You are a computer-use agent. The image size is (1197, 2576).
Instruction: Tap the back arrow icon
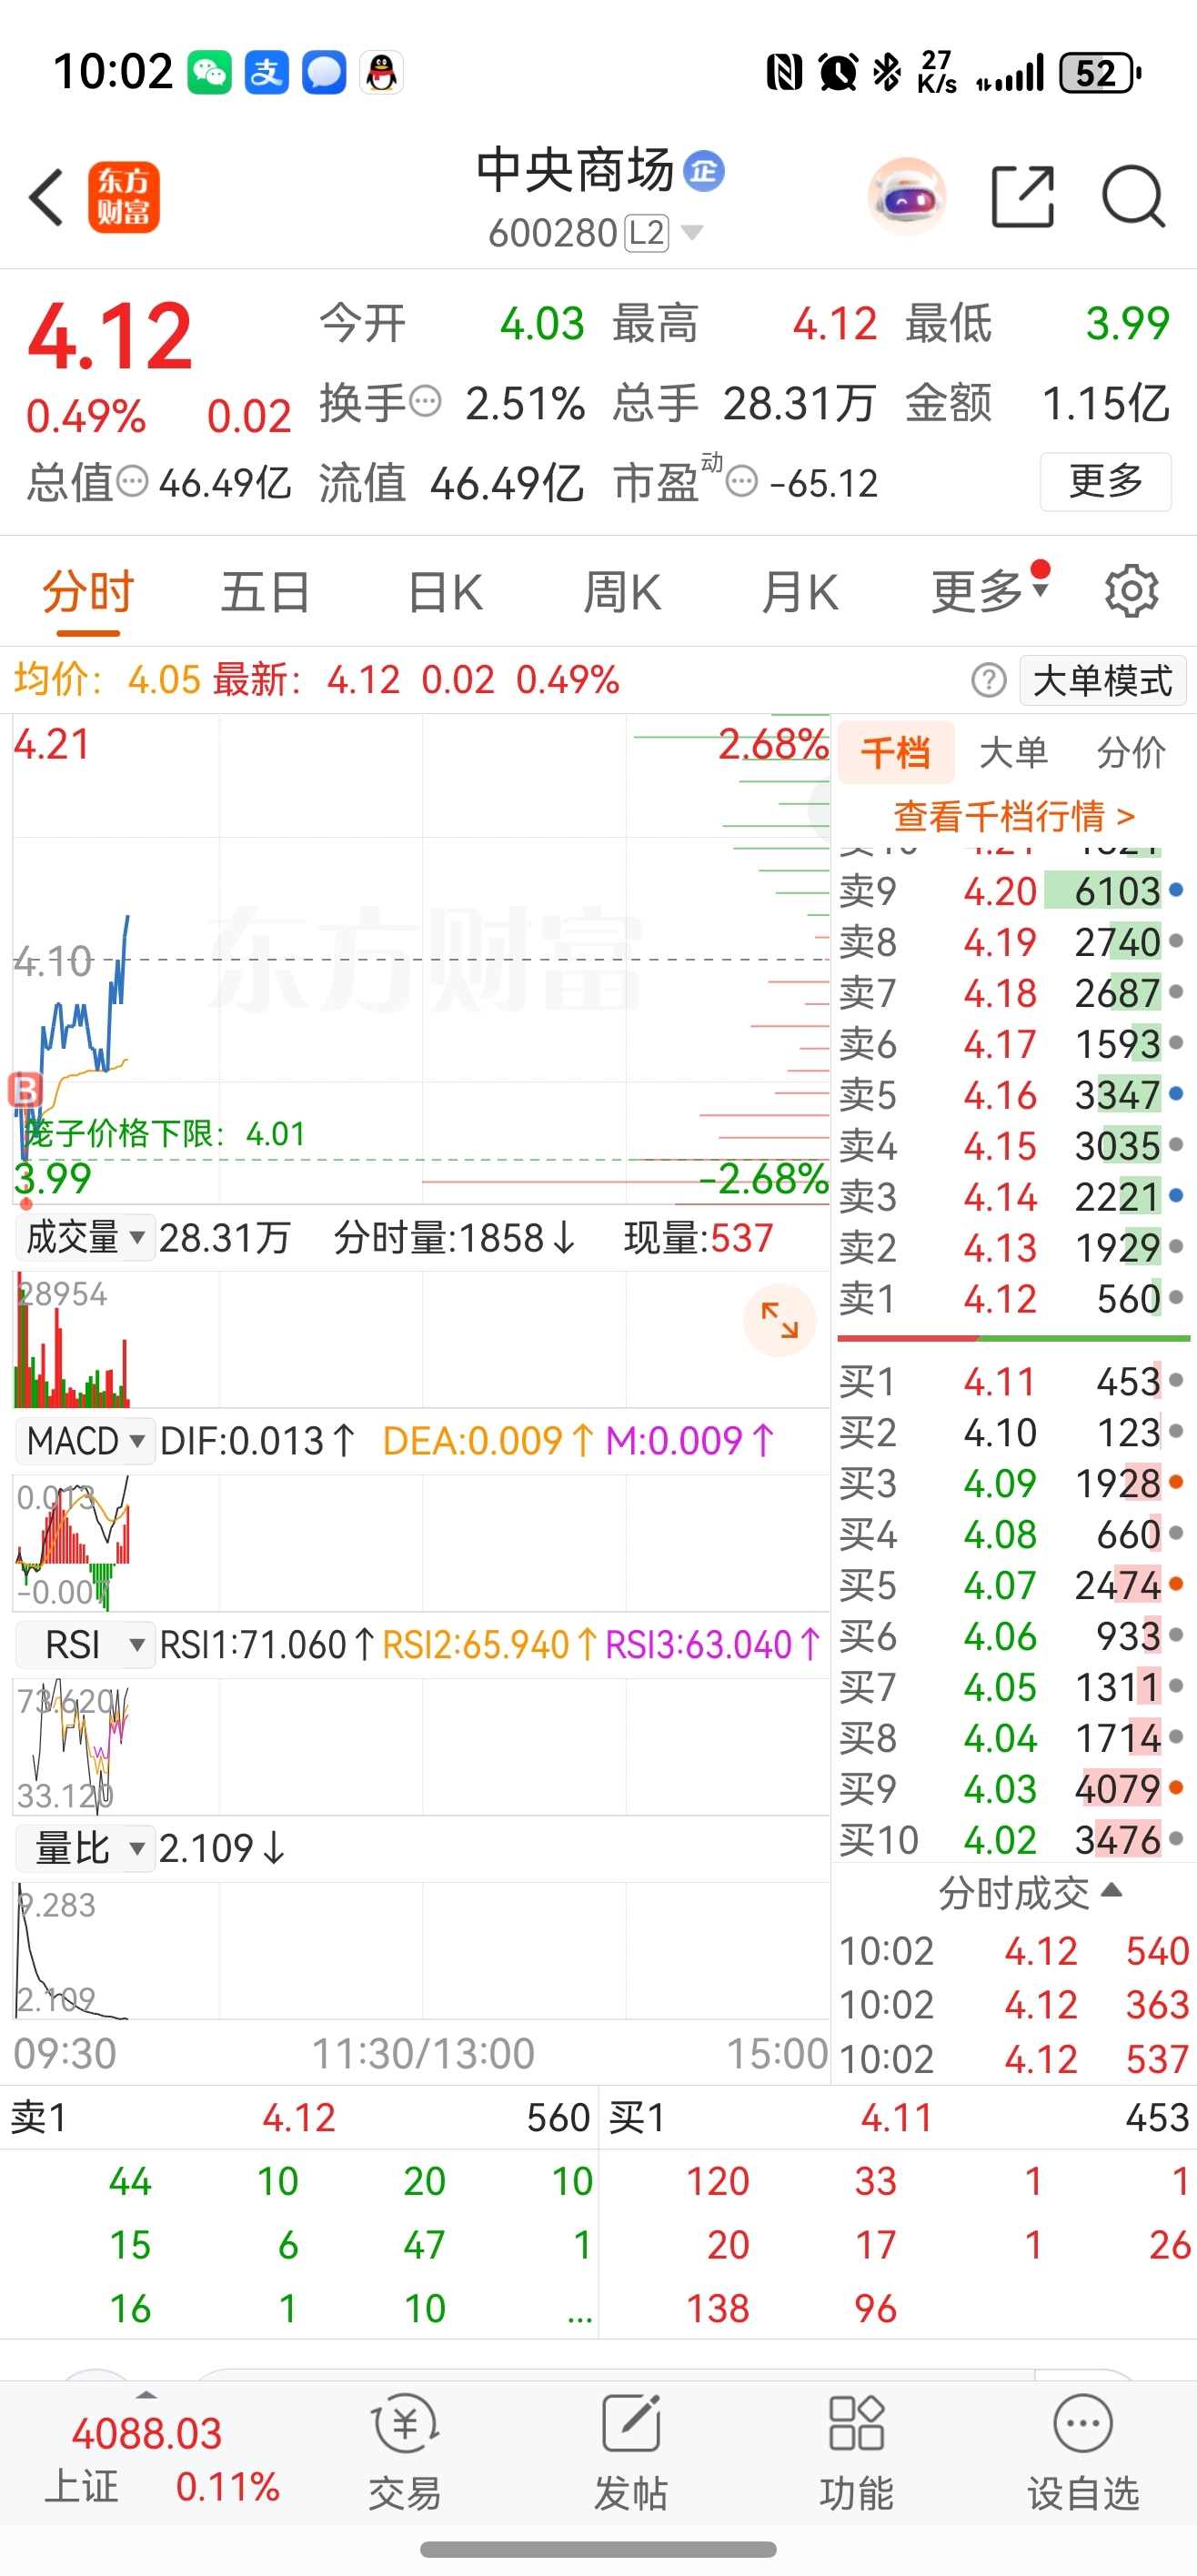point(47,197)
